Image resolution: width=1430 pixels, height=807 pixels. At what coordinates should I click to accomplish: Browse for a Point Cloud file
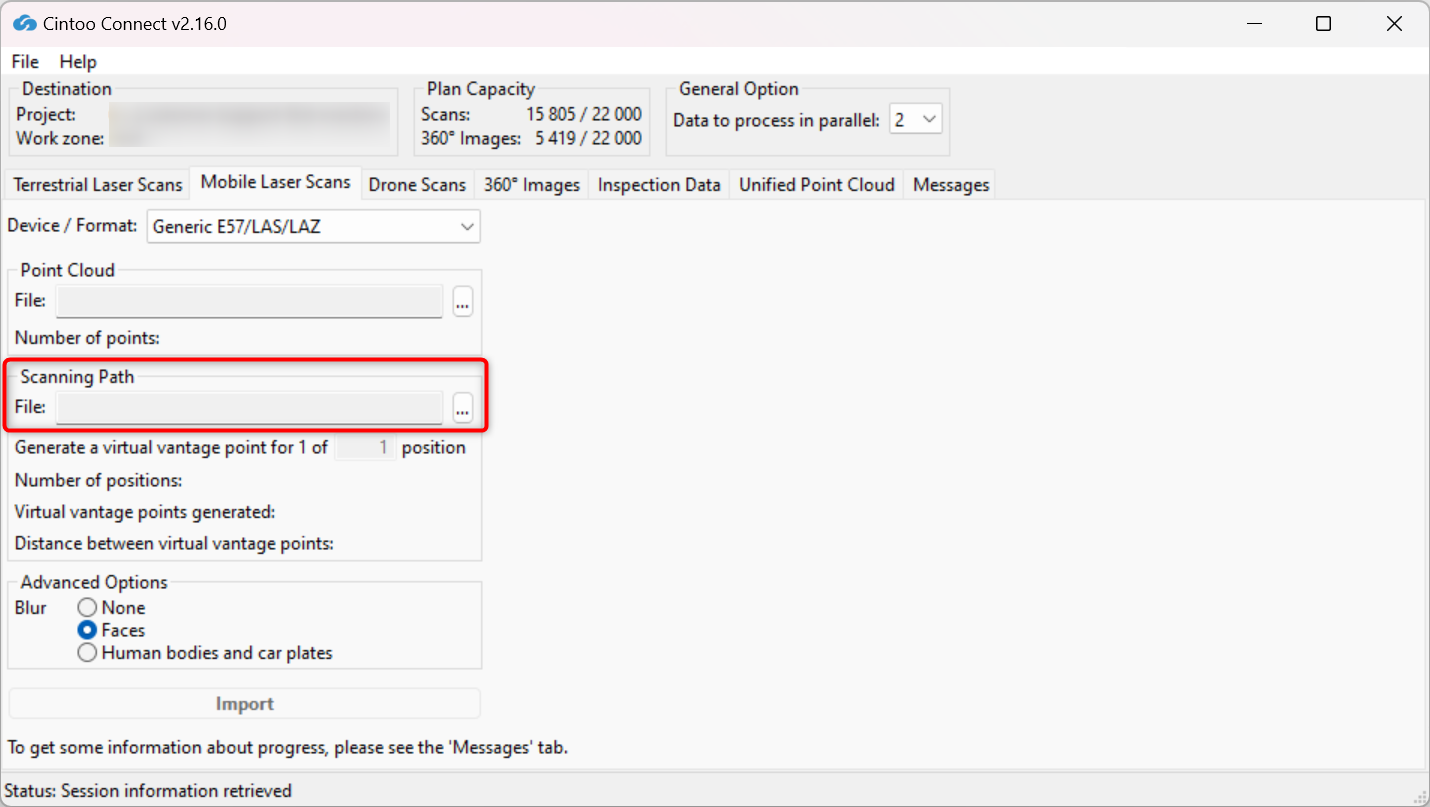pyautogui.click(x=462, y=301)
